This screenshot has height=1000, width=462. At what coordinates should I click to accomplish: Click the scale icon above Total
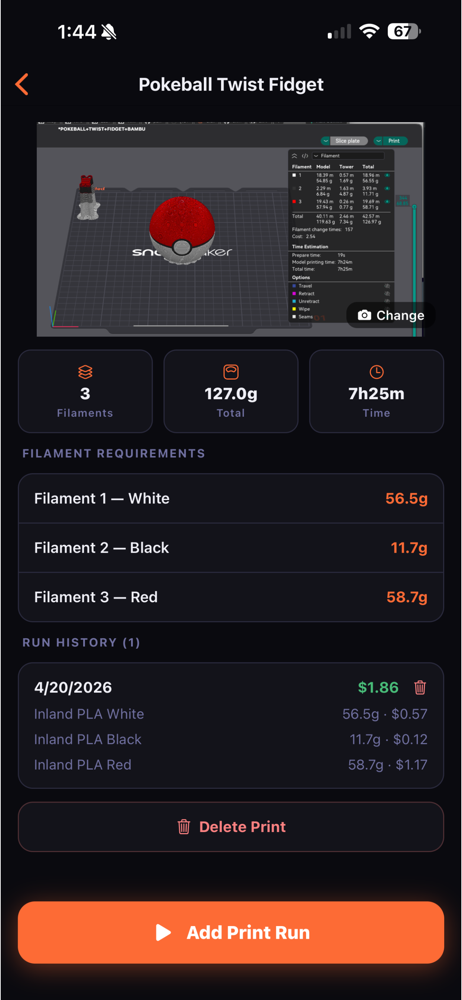[230, 372]
